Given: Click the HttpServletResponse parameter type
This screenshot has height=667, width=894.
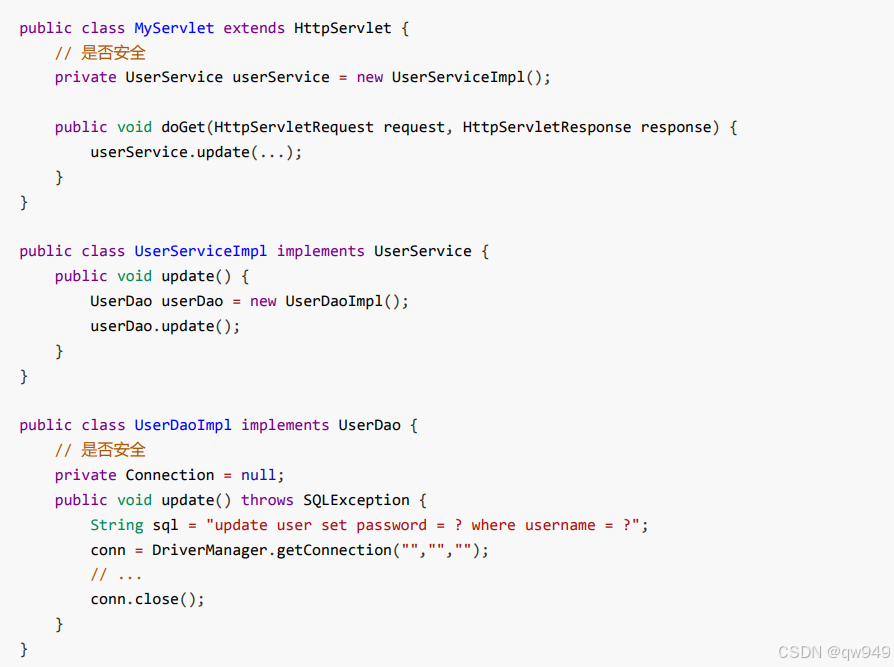Looking at the screenshot, I should (x=547, y=127).
